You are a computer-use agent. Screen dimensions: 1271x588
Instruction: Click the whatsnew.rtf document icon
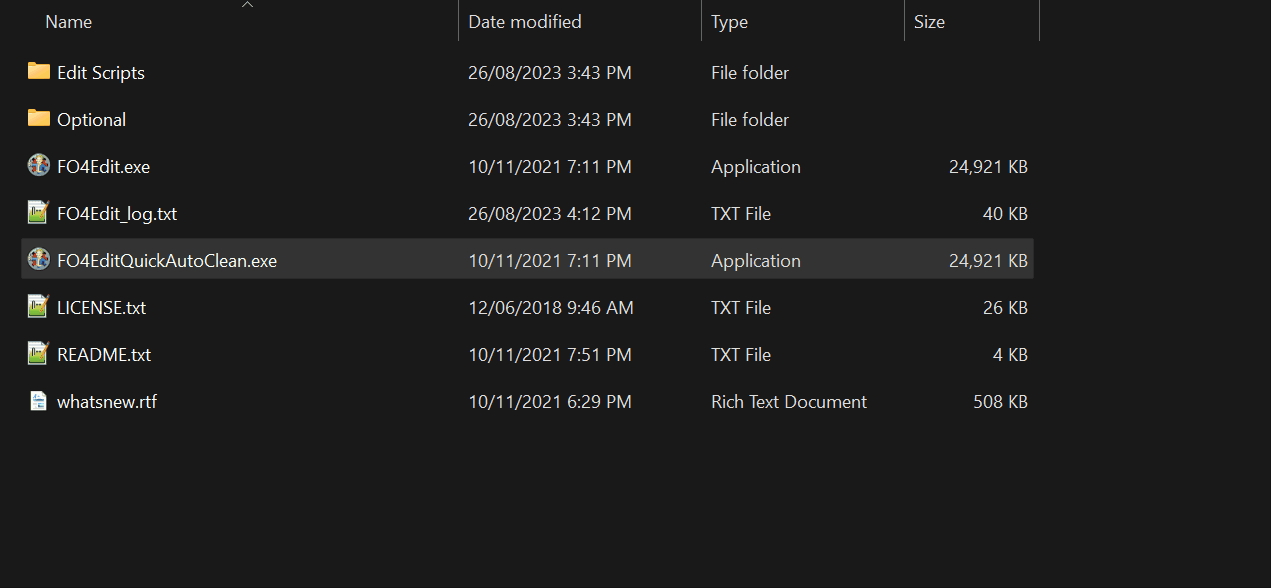(x=39, y=401)
